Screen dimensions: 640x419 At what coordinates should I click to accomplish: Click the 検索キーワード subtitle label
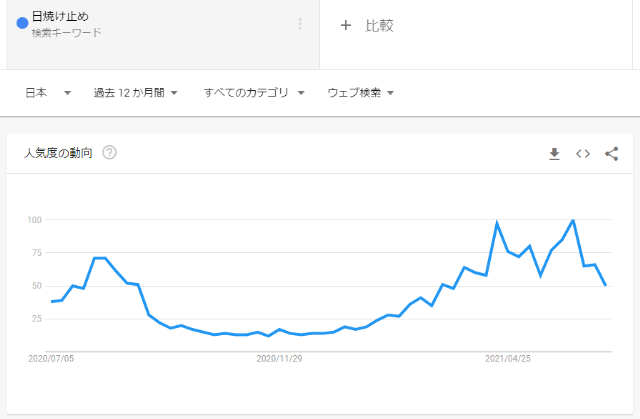[x=66, y=33]
